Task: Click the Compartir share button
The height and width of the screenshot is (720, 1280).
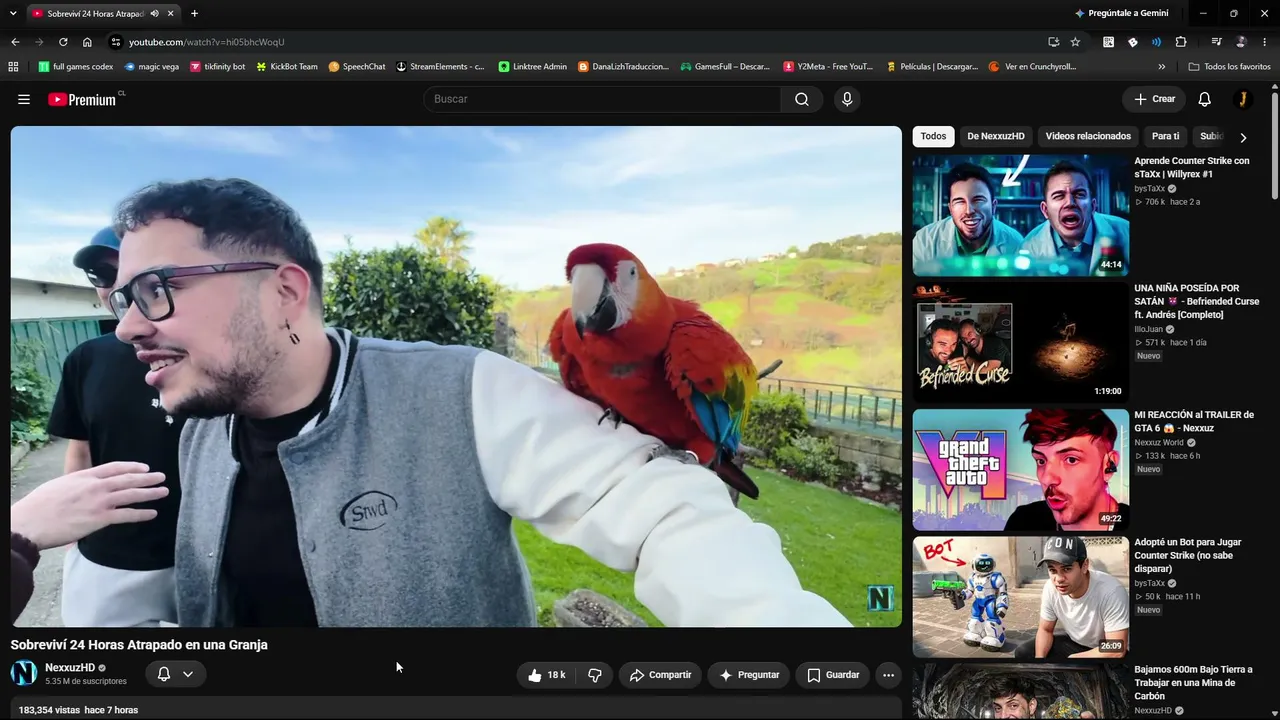Action: click(660, 675)
